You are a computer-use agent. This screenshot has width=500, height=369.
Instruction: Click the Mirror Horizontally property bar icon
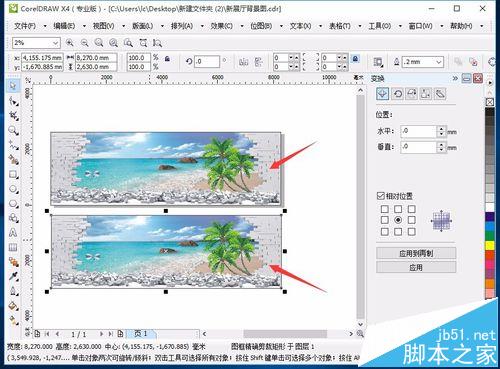coord(244,62)
